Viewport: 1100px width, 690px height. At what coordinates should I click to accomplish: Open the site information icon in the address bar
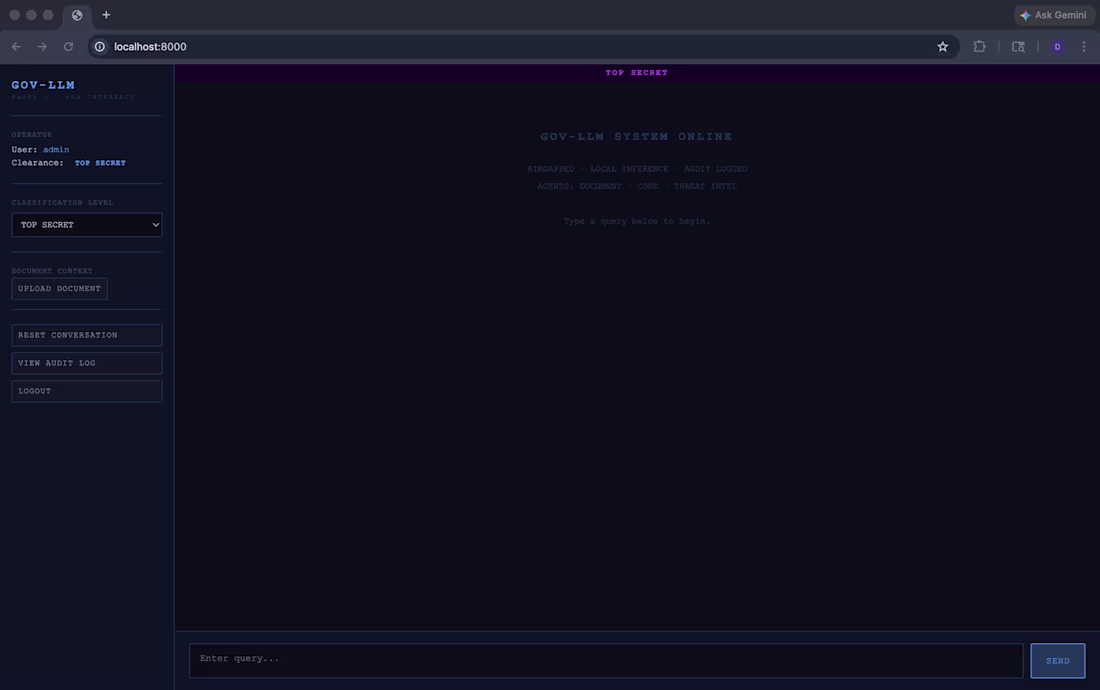click(x=100, y=46)
